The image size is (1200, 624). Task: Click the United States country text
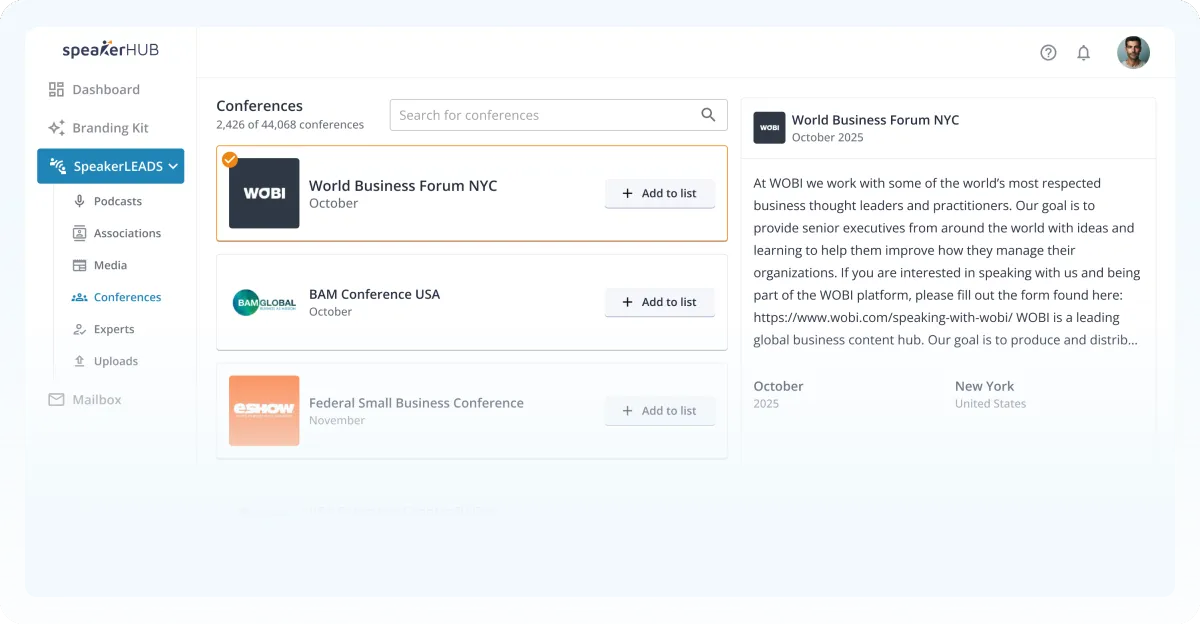click(x=990, y=404)
